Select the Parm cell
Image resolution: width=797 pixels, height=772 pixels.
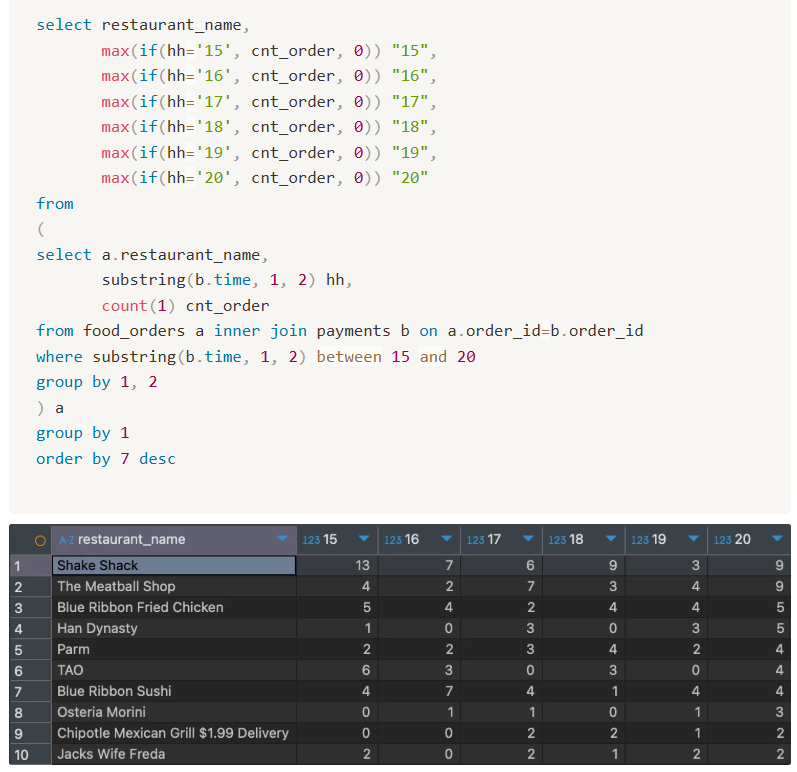[x=174, y=650]
